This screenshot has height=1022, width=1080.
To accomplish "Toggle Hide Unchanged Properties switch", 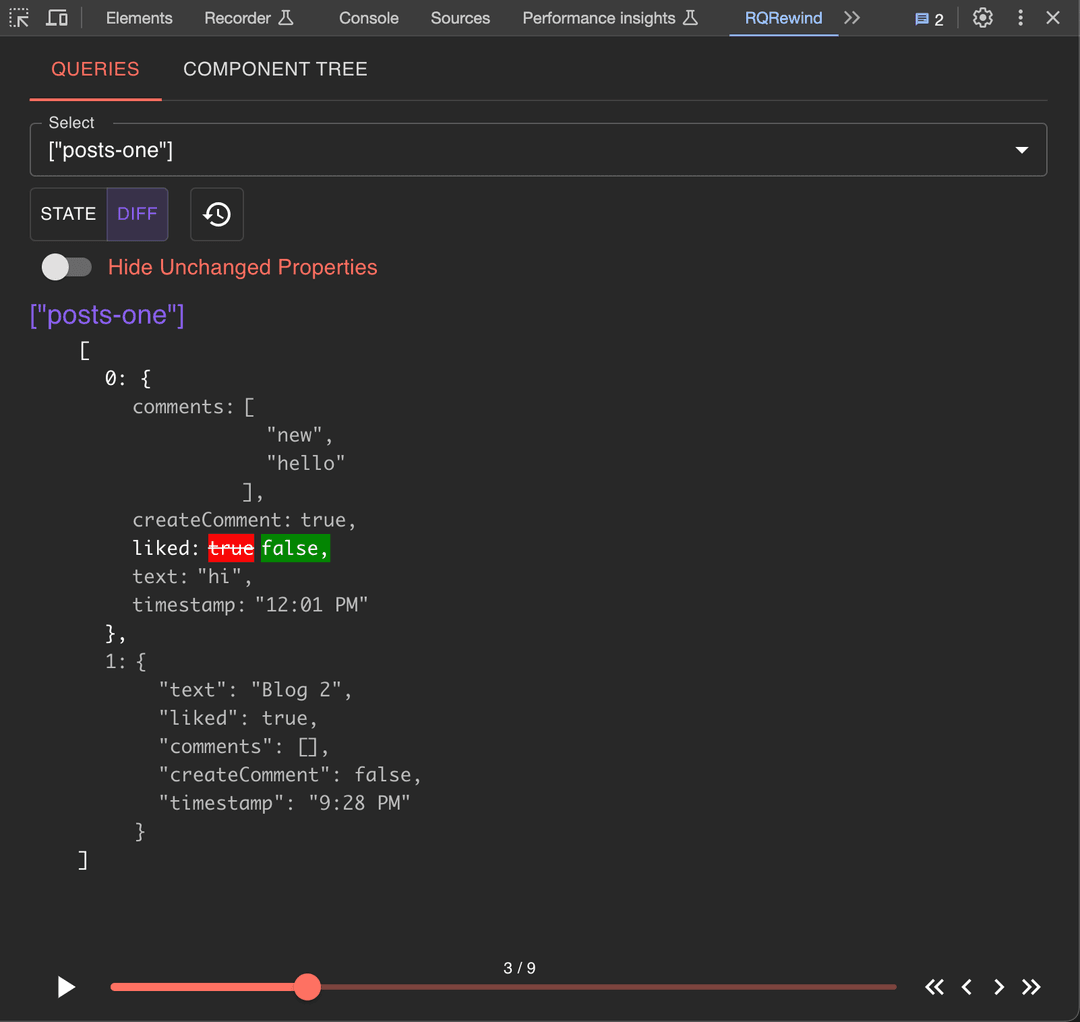I will coord(66,267).
